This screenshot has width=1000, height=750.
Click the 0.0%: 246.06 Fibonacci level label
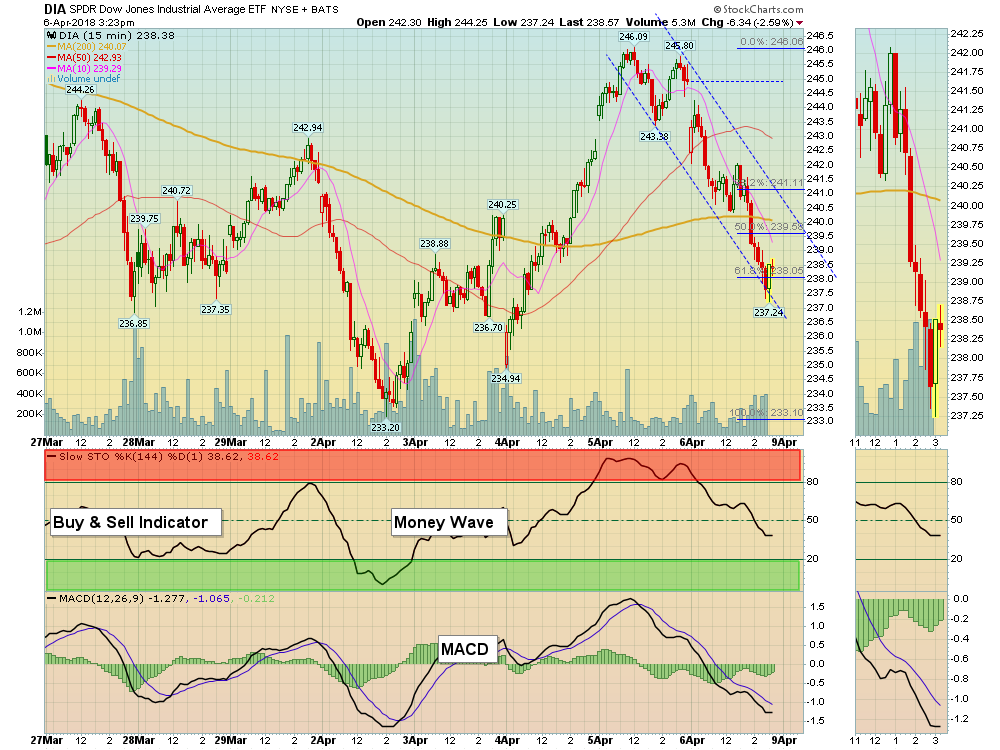pyautogui.click(x=772, y=42)
